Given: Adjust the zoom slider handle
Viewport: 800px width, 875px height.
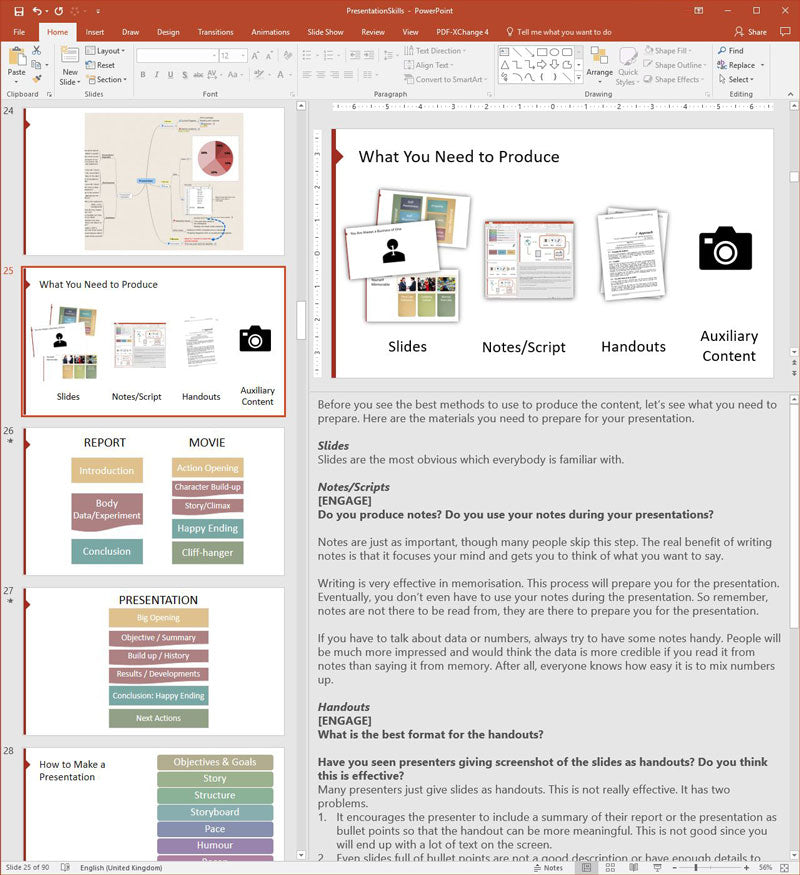Looking at the screenshot, I should 696,868.
